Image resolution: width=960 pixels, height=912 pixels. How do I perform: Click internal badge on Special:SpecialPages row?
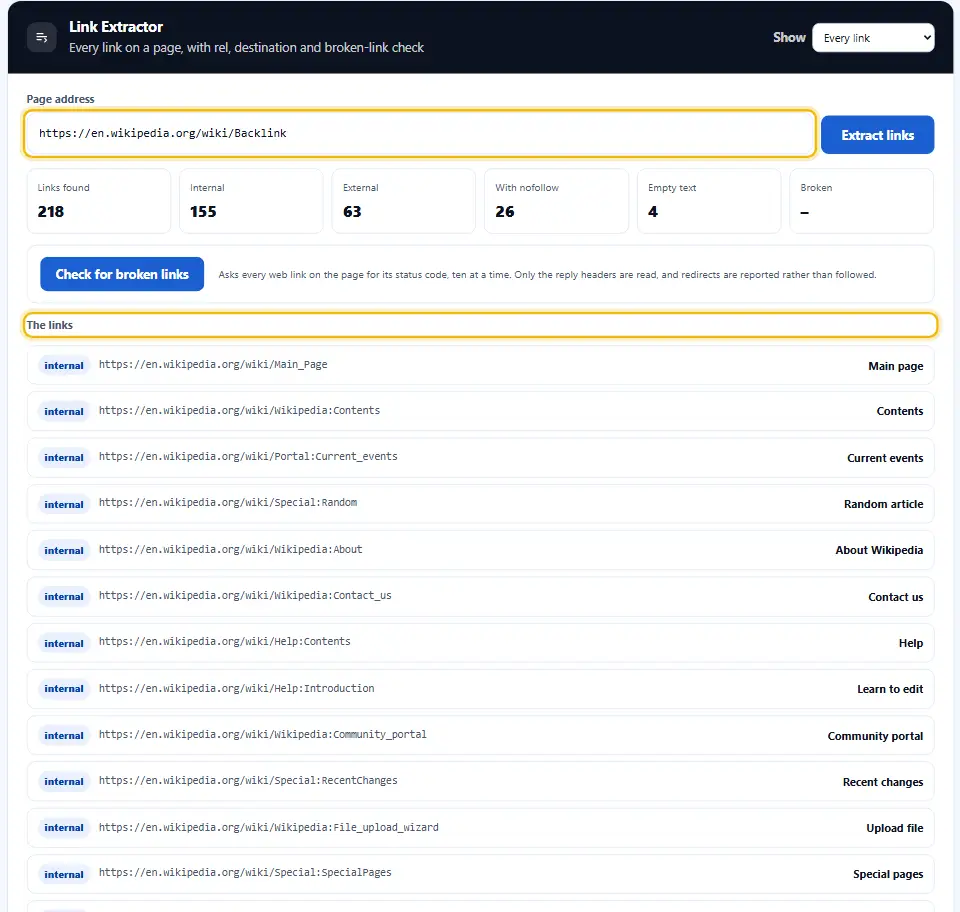[x=64, y=874]
